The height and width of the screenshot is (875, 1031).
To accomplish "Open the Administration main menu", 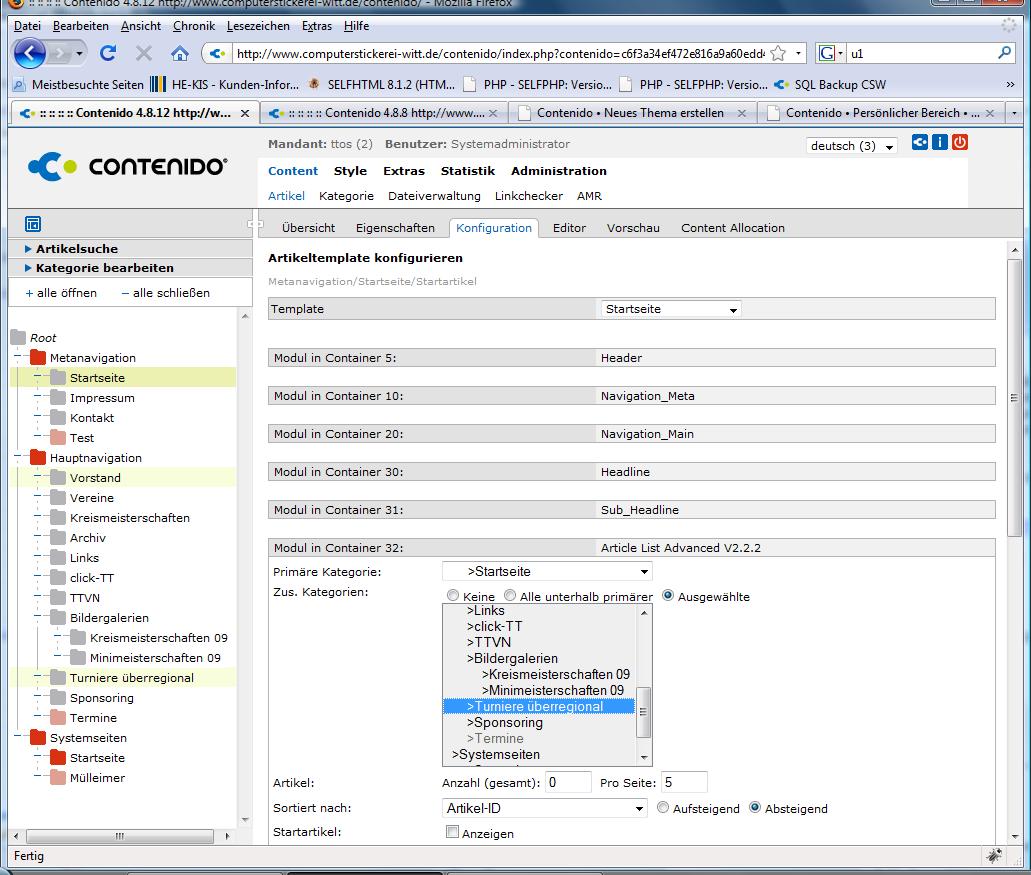I will click(x=558, y=171).
